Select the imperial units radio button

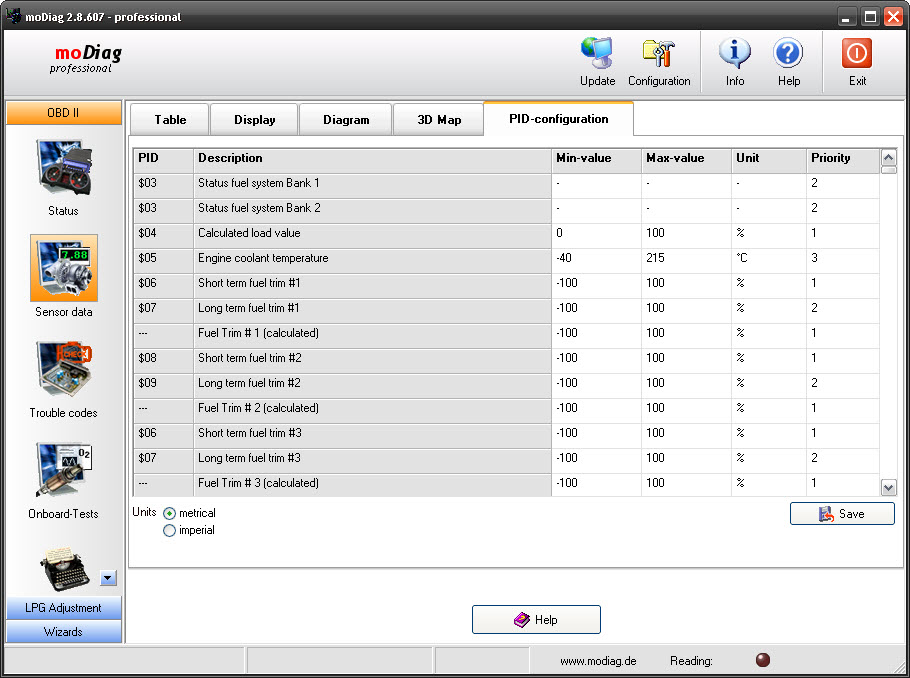pos(169,531)
